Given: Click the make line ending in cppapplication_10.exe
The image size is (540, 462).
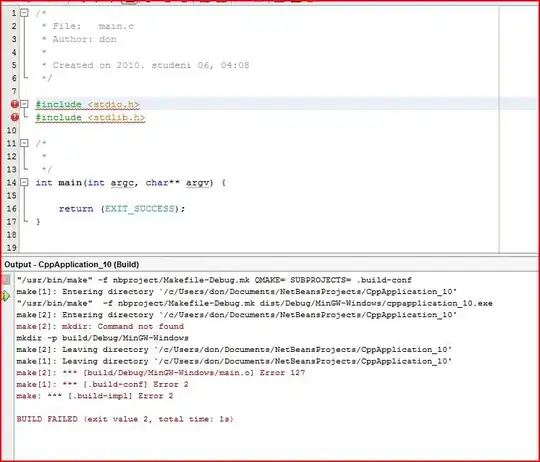Looking at the screenshot, I should click(255, 303).
